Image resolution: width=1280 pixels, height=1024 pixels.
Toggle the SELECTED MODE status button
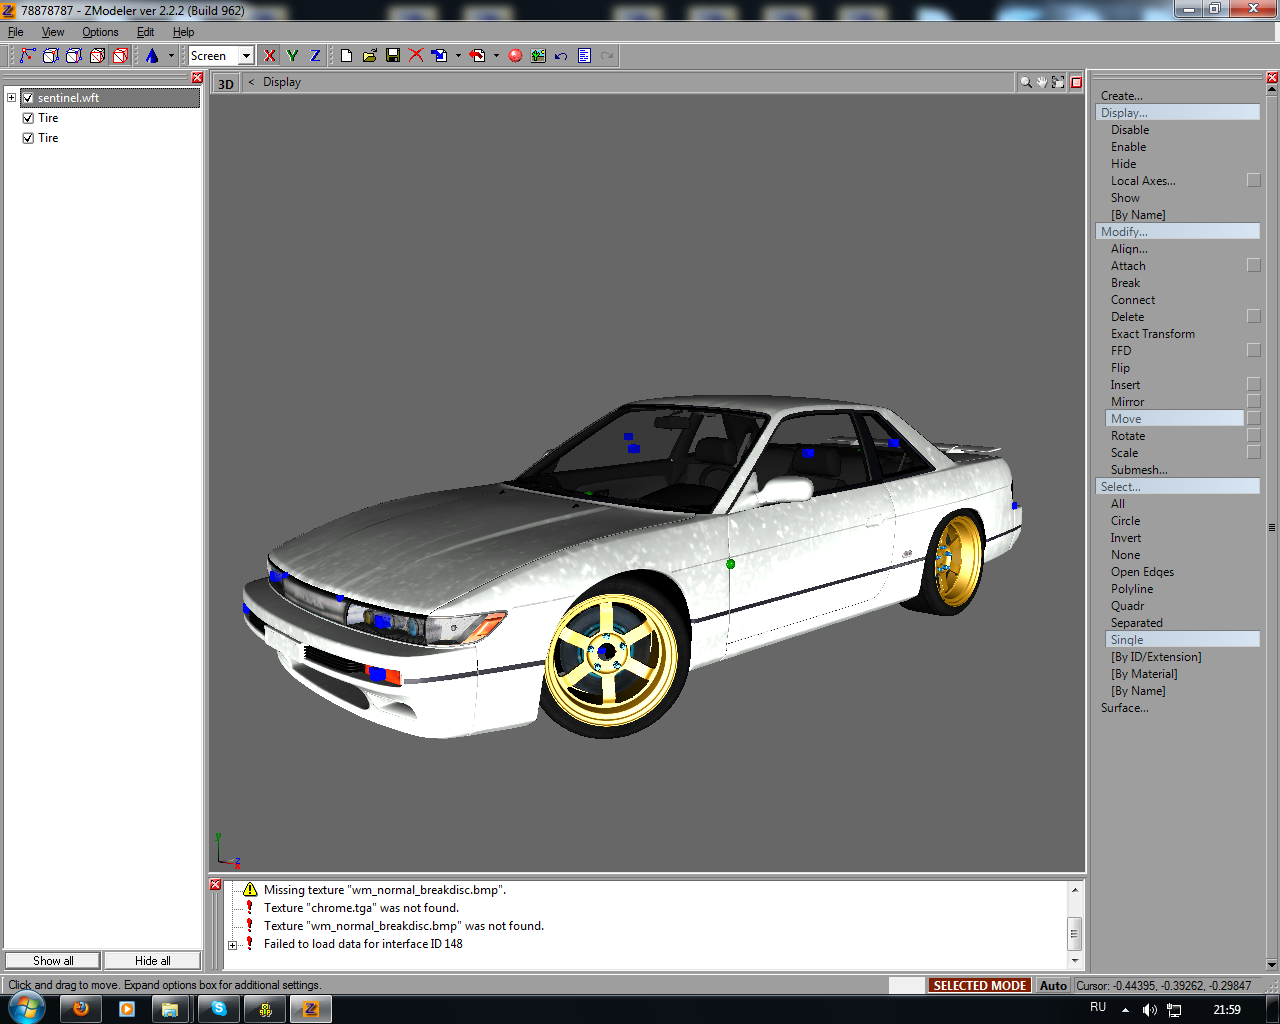[980, 985]
